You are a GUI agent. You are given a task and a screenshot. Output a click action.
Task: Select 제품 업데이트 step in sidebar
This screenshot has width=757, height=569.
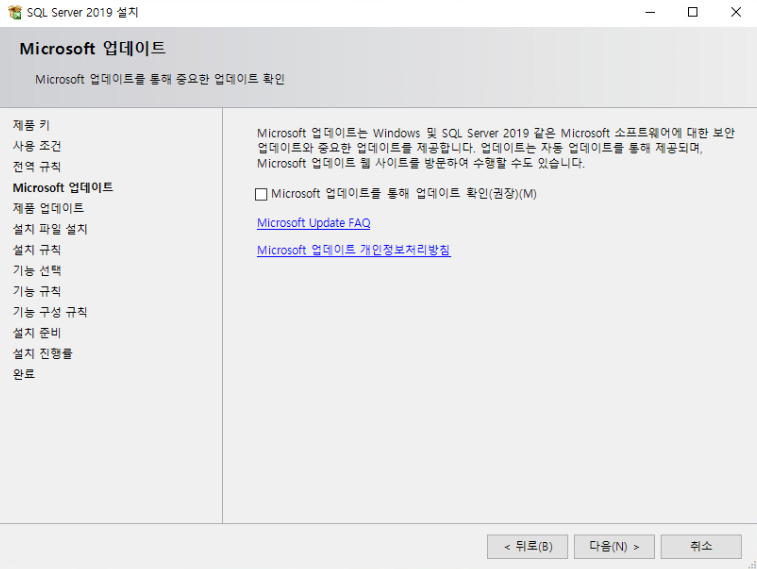coord(48,208)
